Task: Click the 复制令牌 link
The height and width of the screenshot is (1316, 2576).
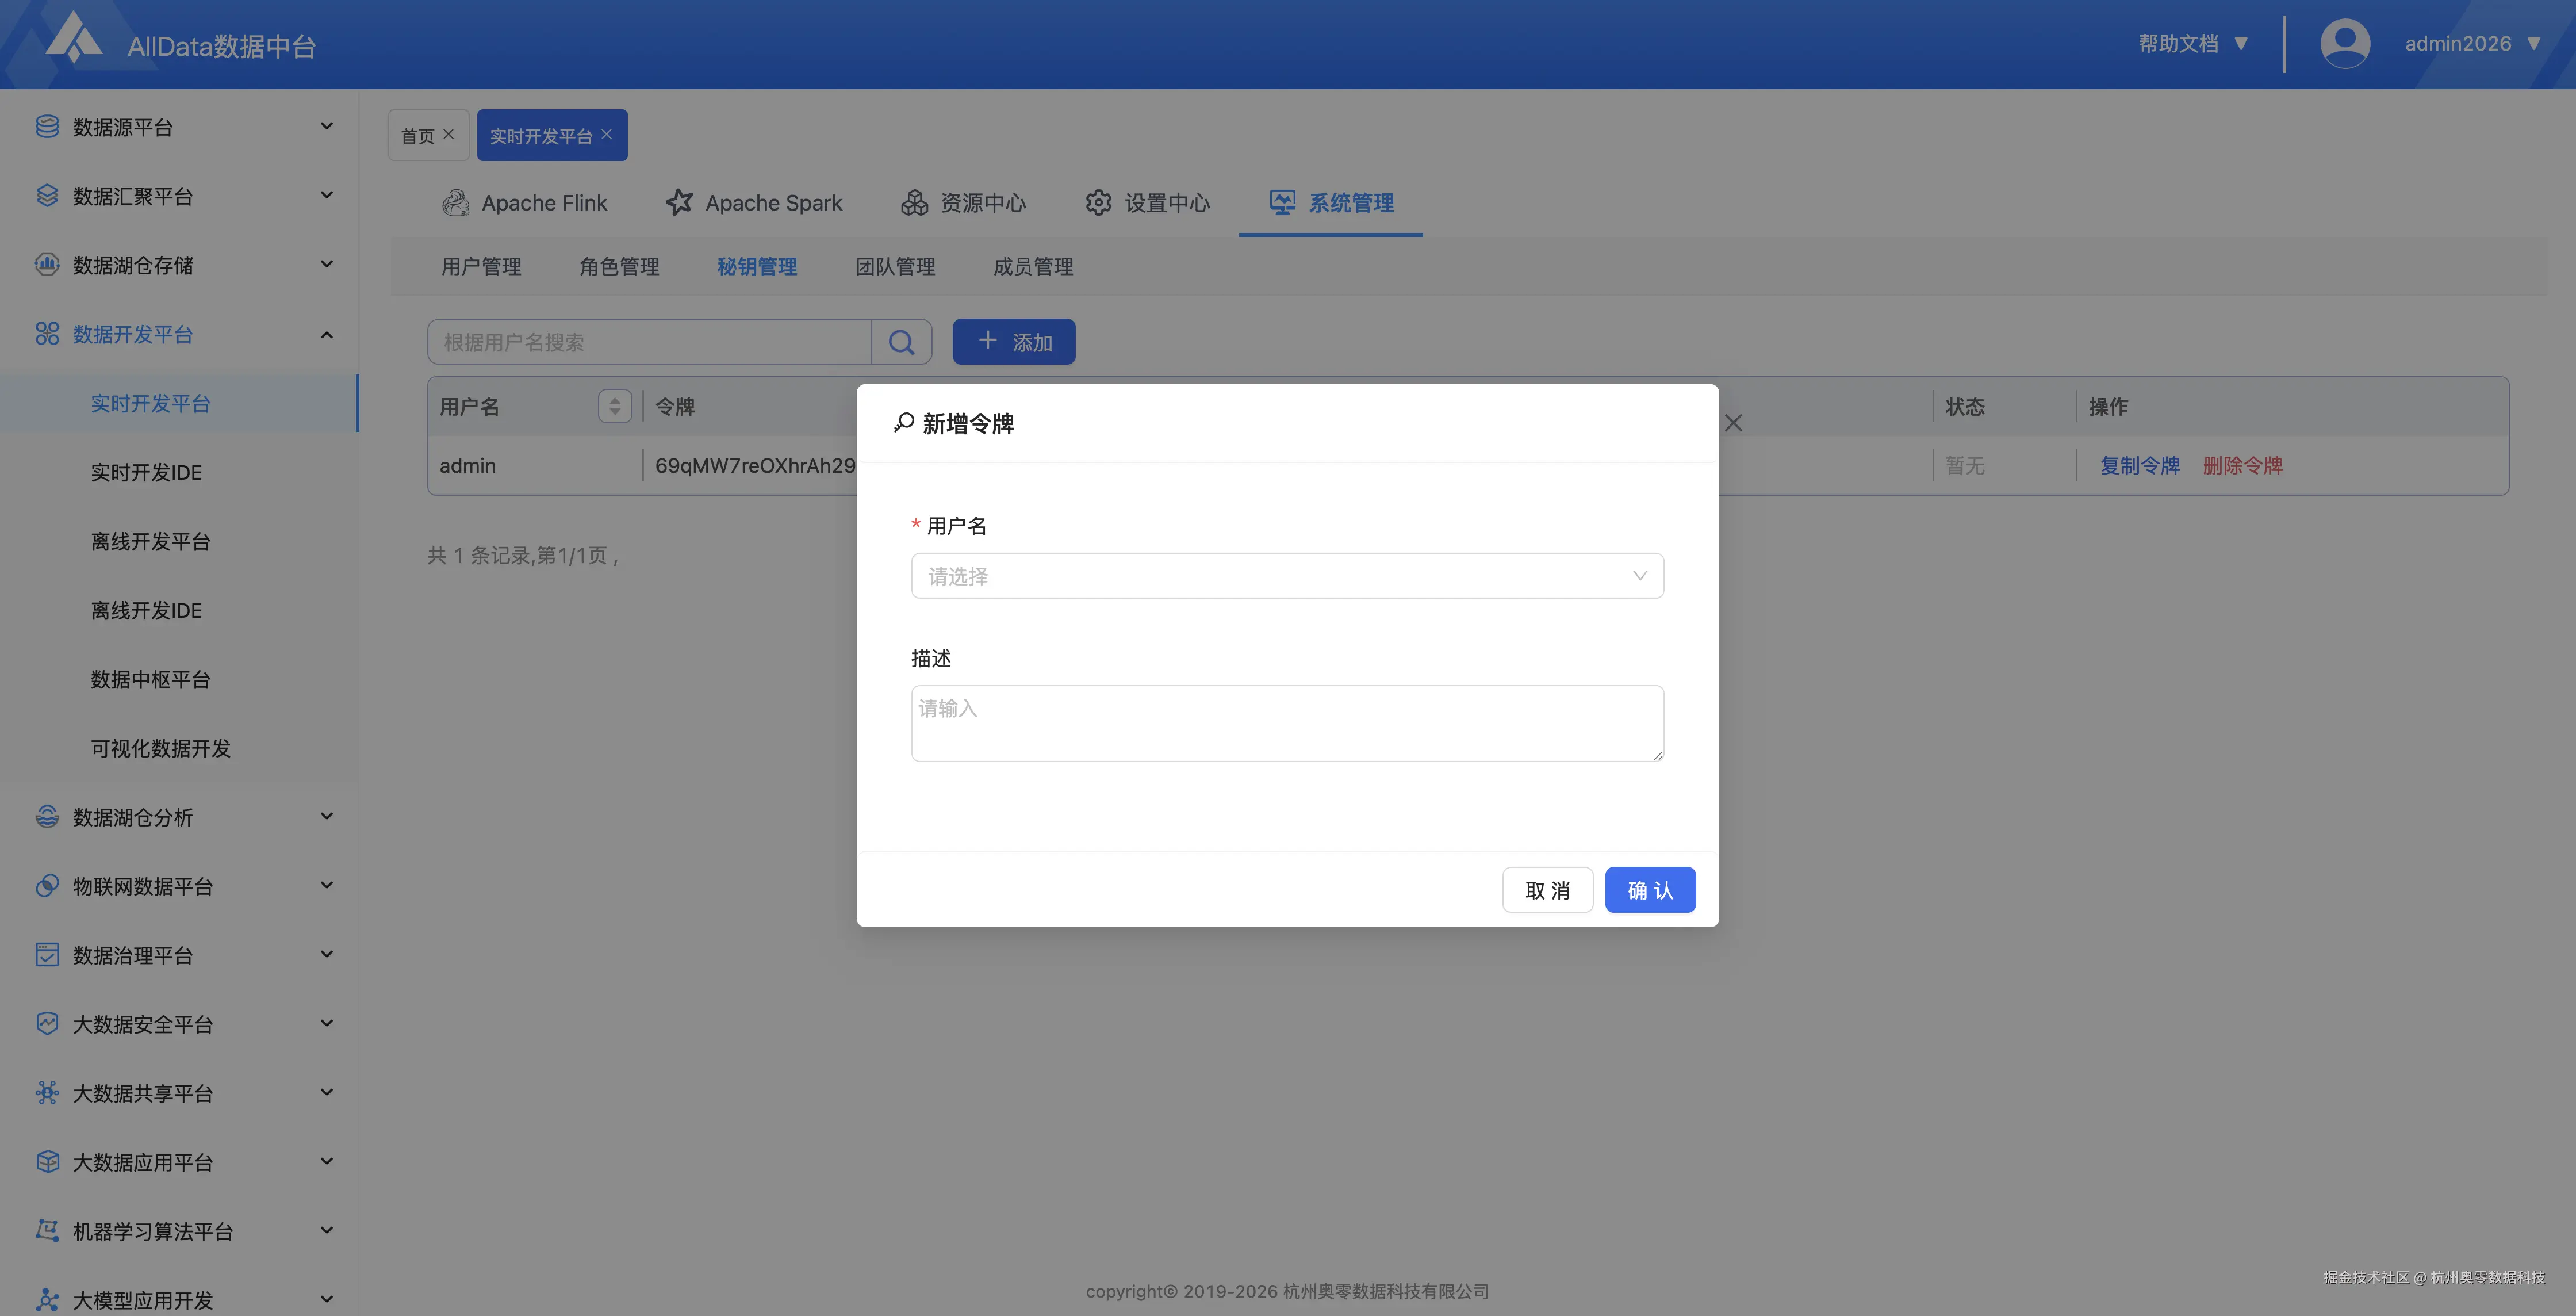Action: pyautogui.click(x=2139, y=465)
